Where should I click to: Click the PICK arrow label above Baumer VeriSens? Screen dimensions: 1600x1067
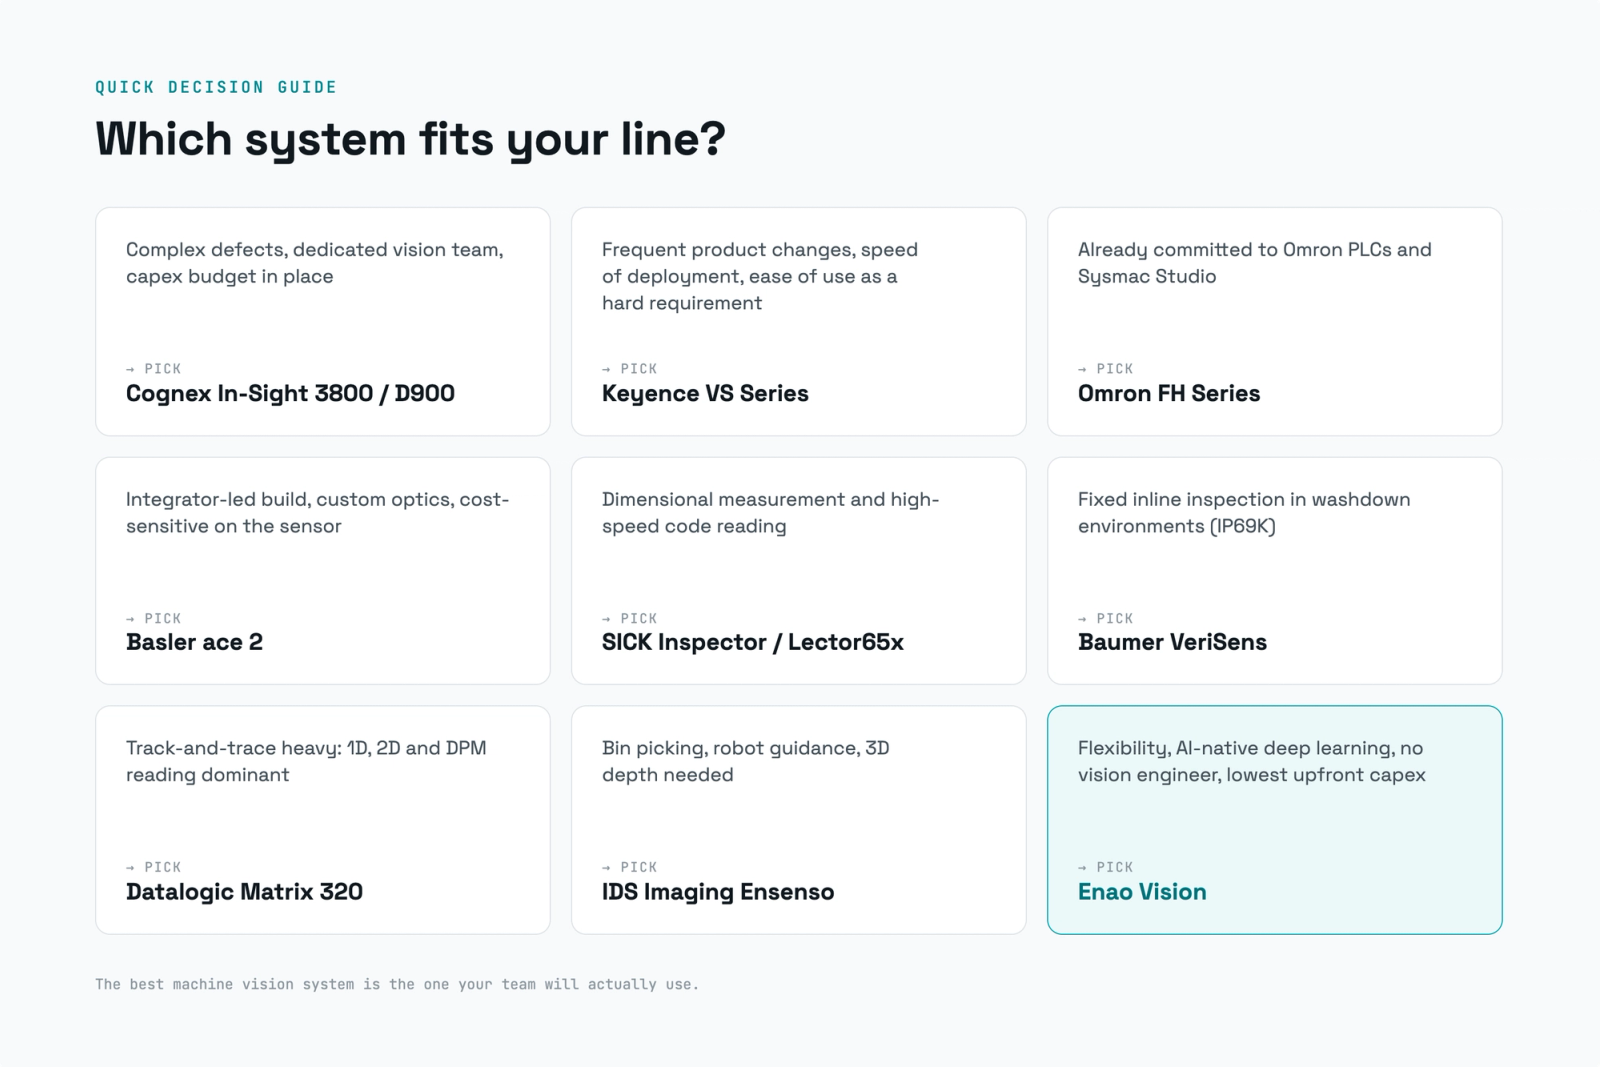(1106, 619)
